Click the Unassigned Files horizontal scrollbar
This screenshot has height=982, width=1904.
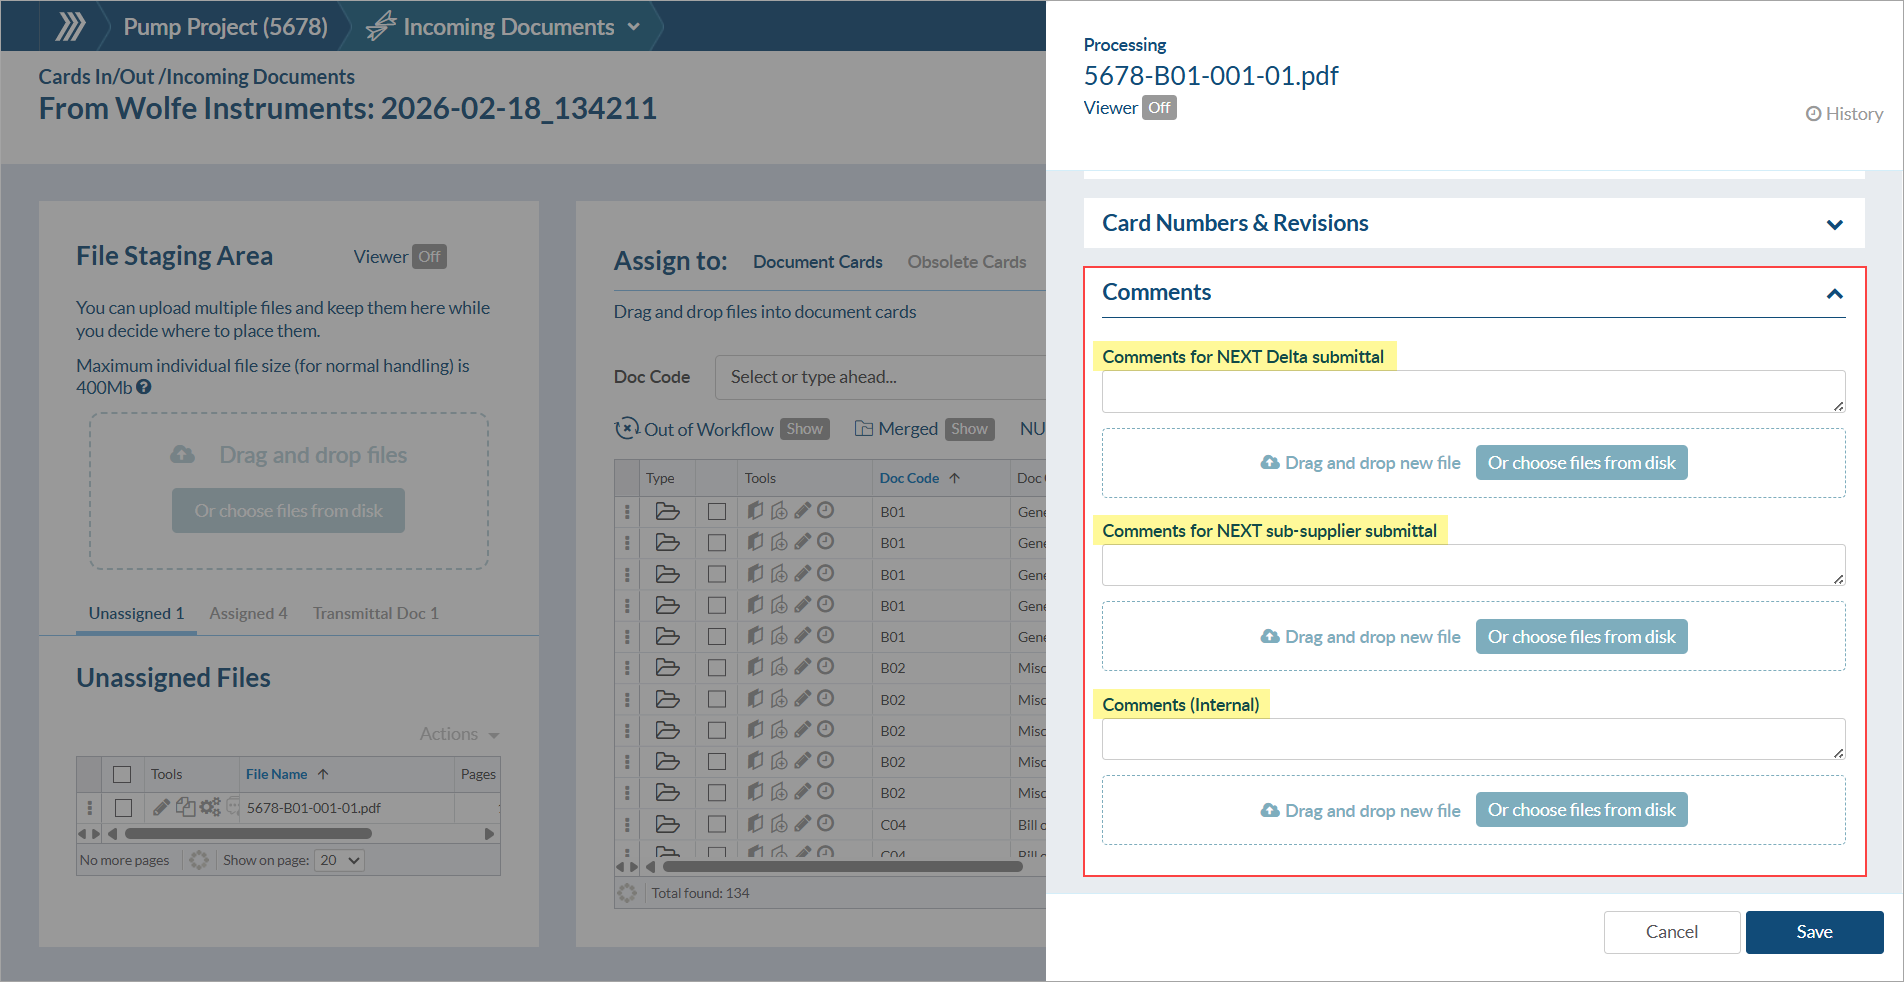248,833
